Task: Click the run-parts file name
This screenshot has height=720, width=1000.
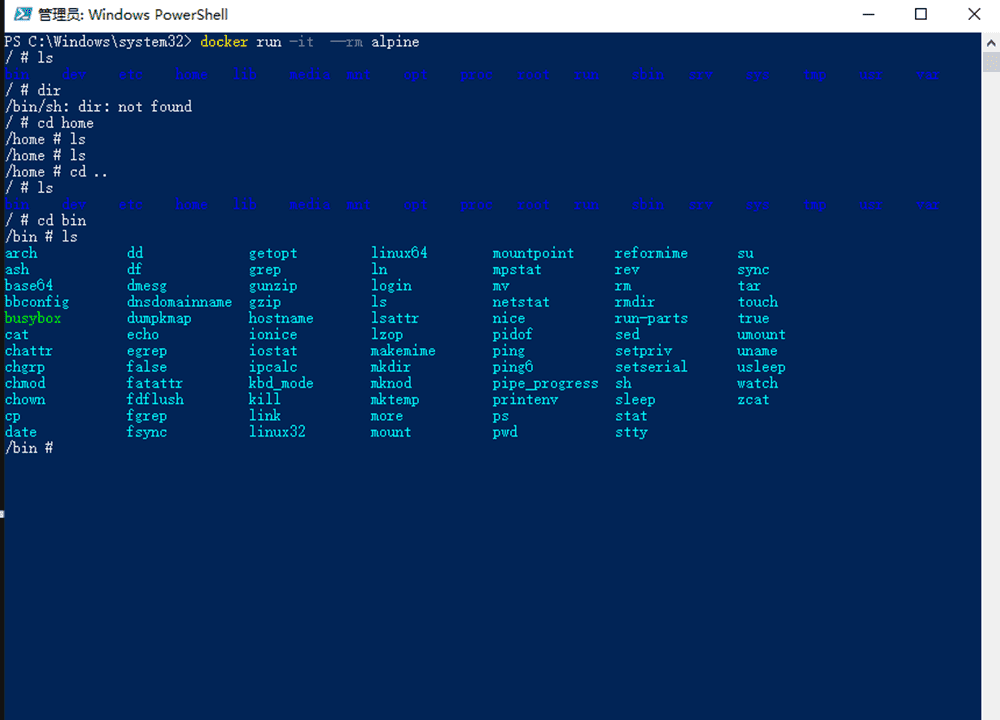Action: tap(651, 318)
